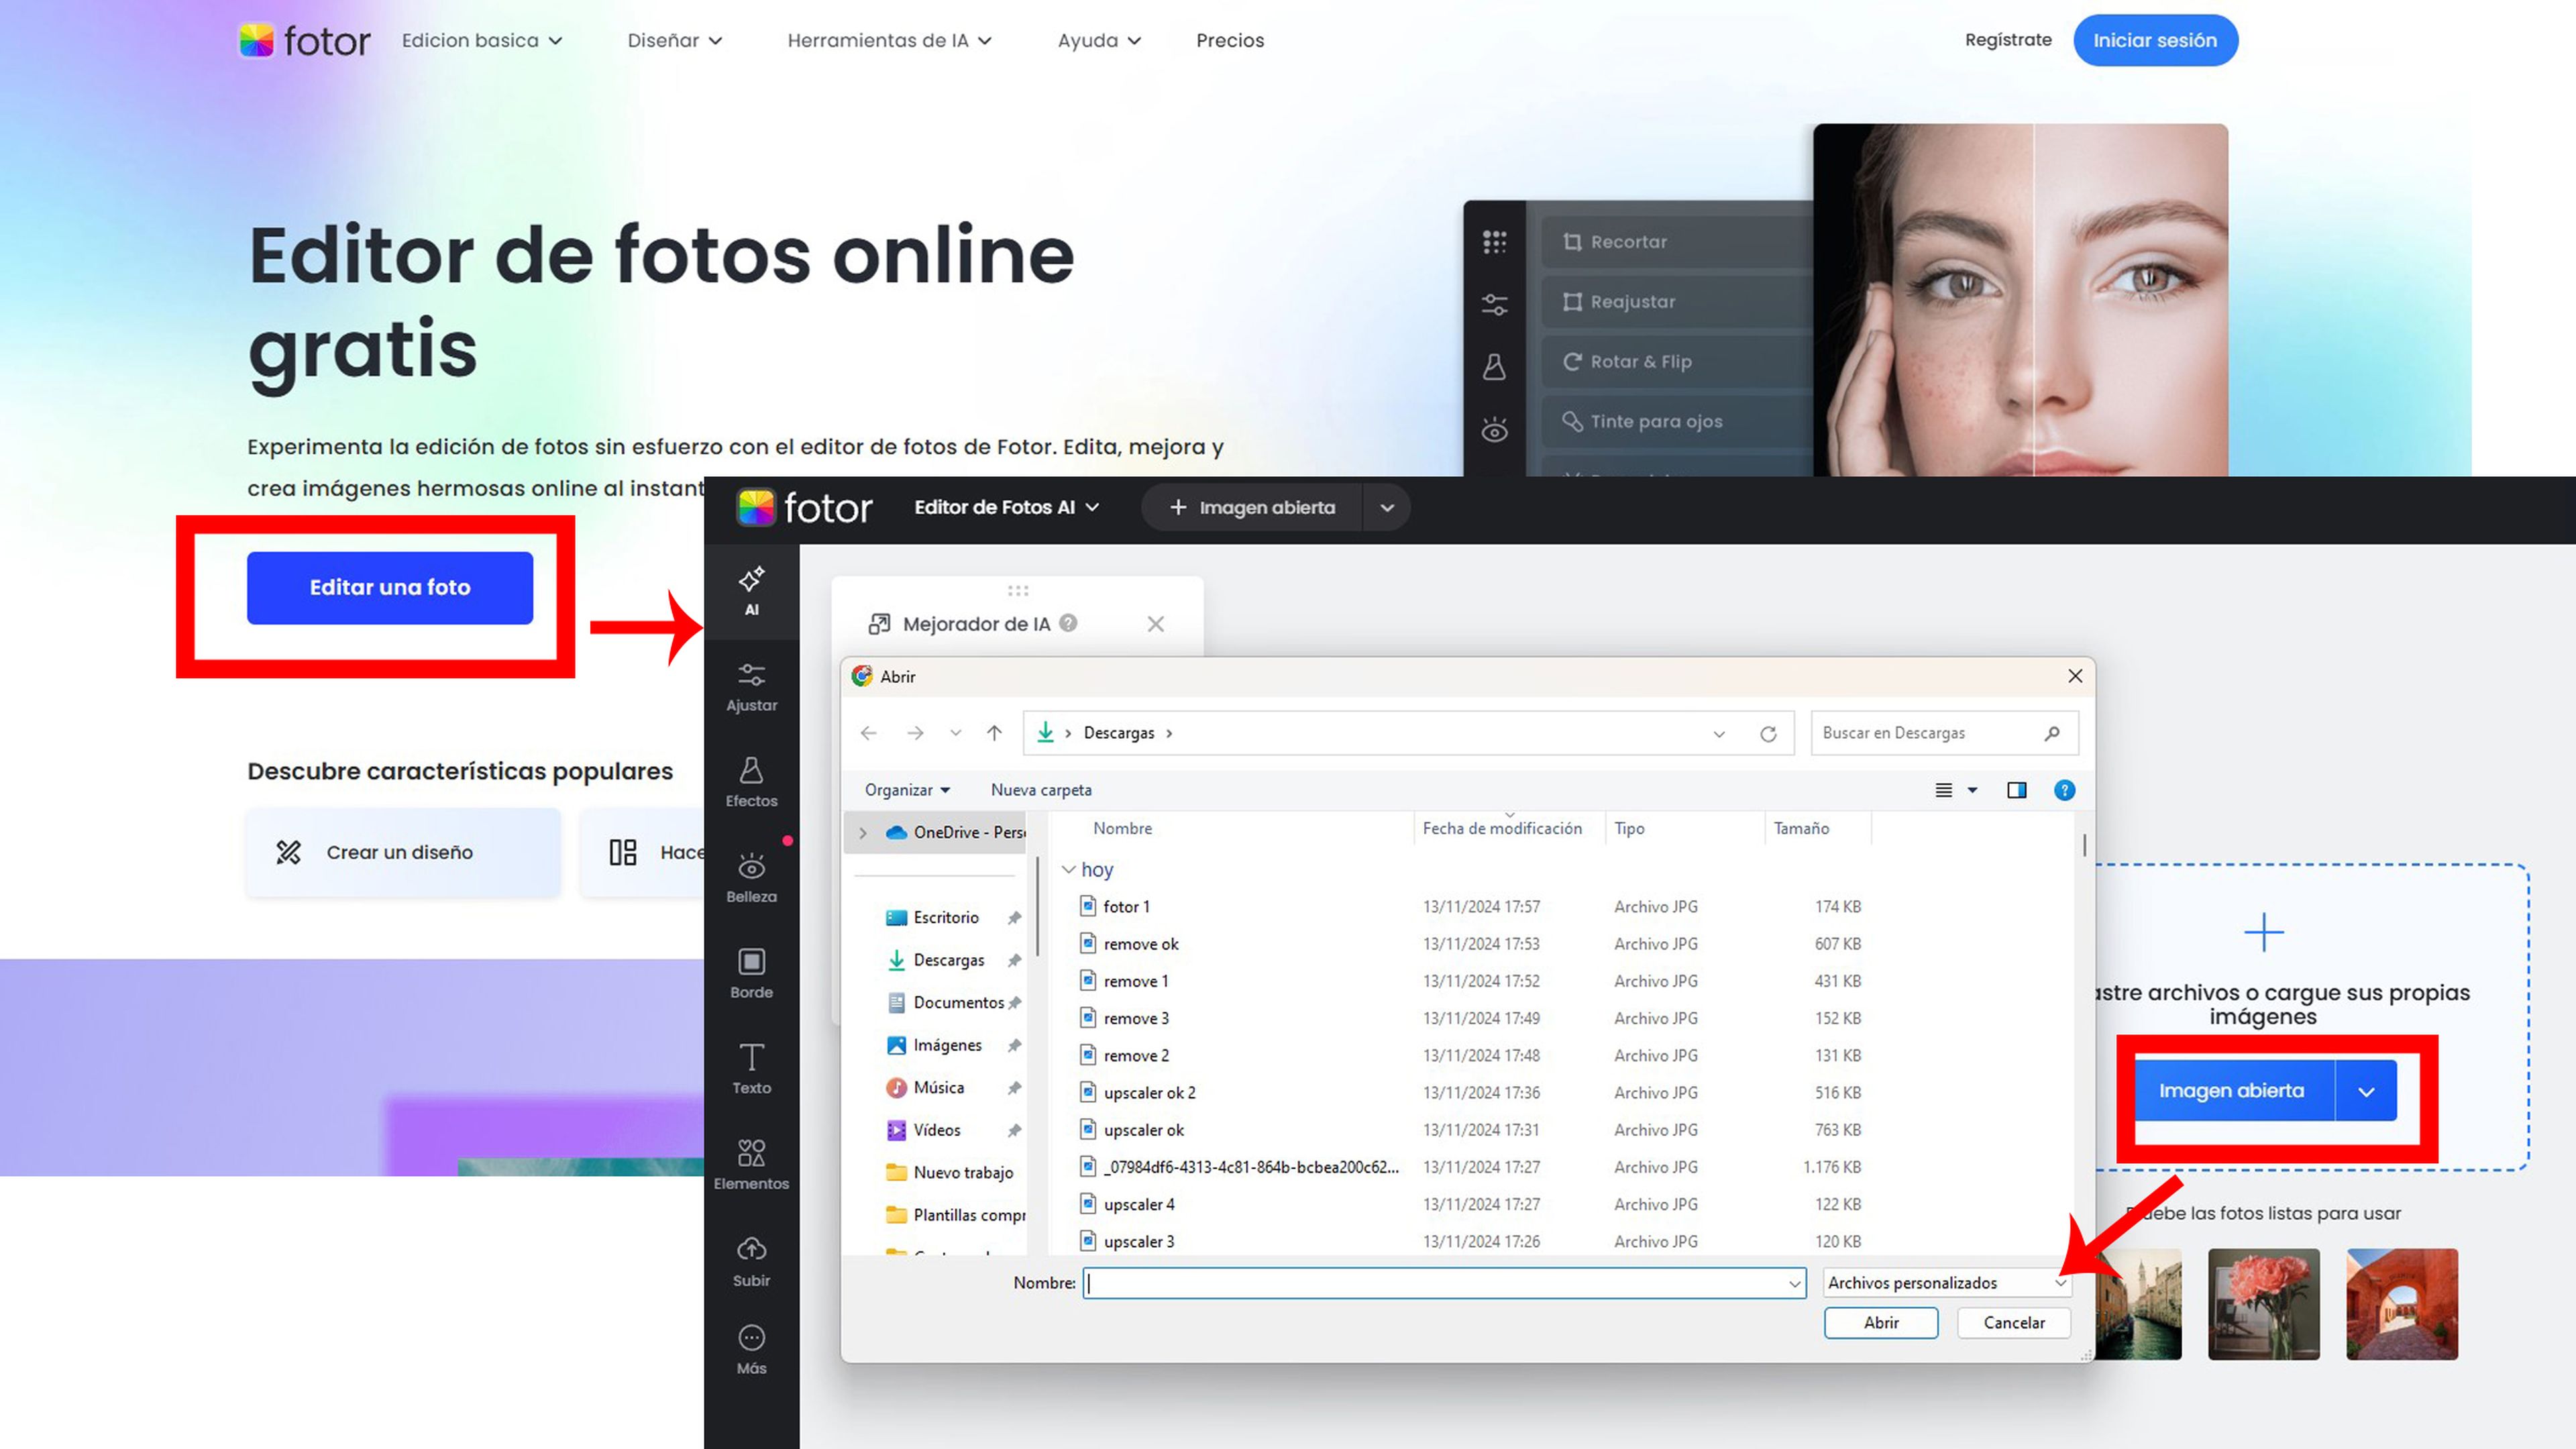
Task: Open the Texto tool
Action: [751, 1069]
